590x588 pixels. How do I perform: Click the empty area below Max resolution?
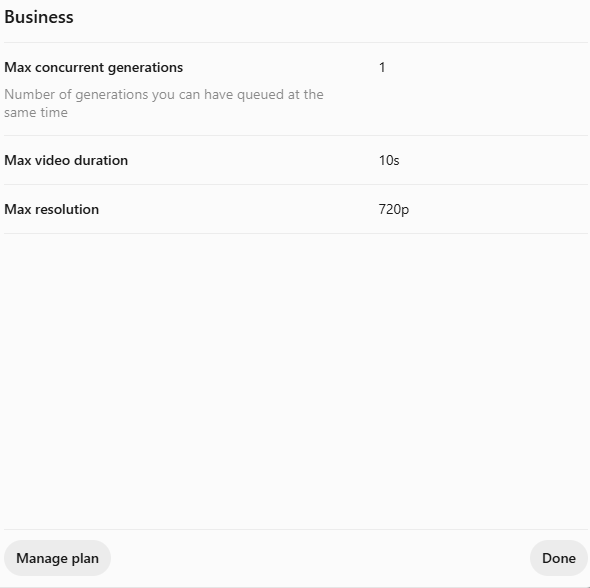click(296, 381)
